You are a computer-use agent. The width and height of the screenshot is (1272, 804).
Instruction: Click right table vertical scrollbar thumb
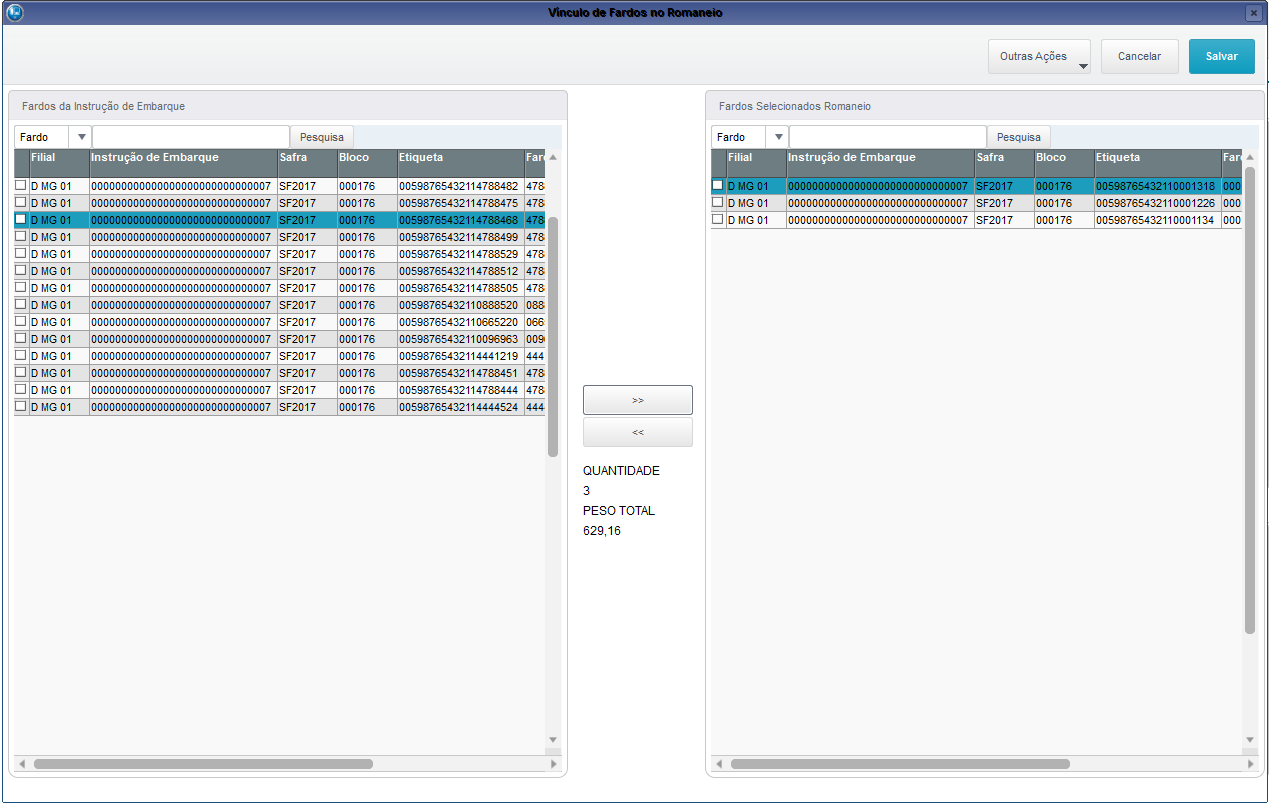pyautogui.click(x=1250, y=400)
